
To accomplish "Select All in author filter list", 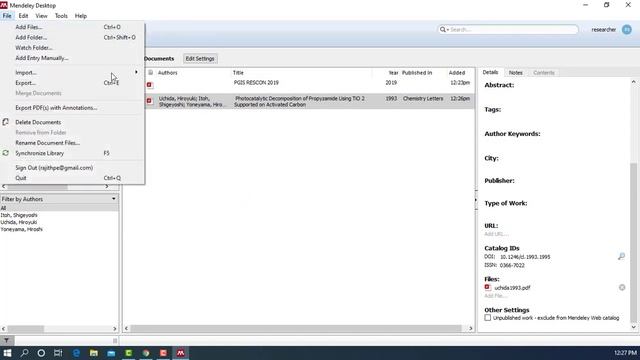I will tap(59, 208).
